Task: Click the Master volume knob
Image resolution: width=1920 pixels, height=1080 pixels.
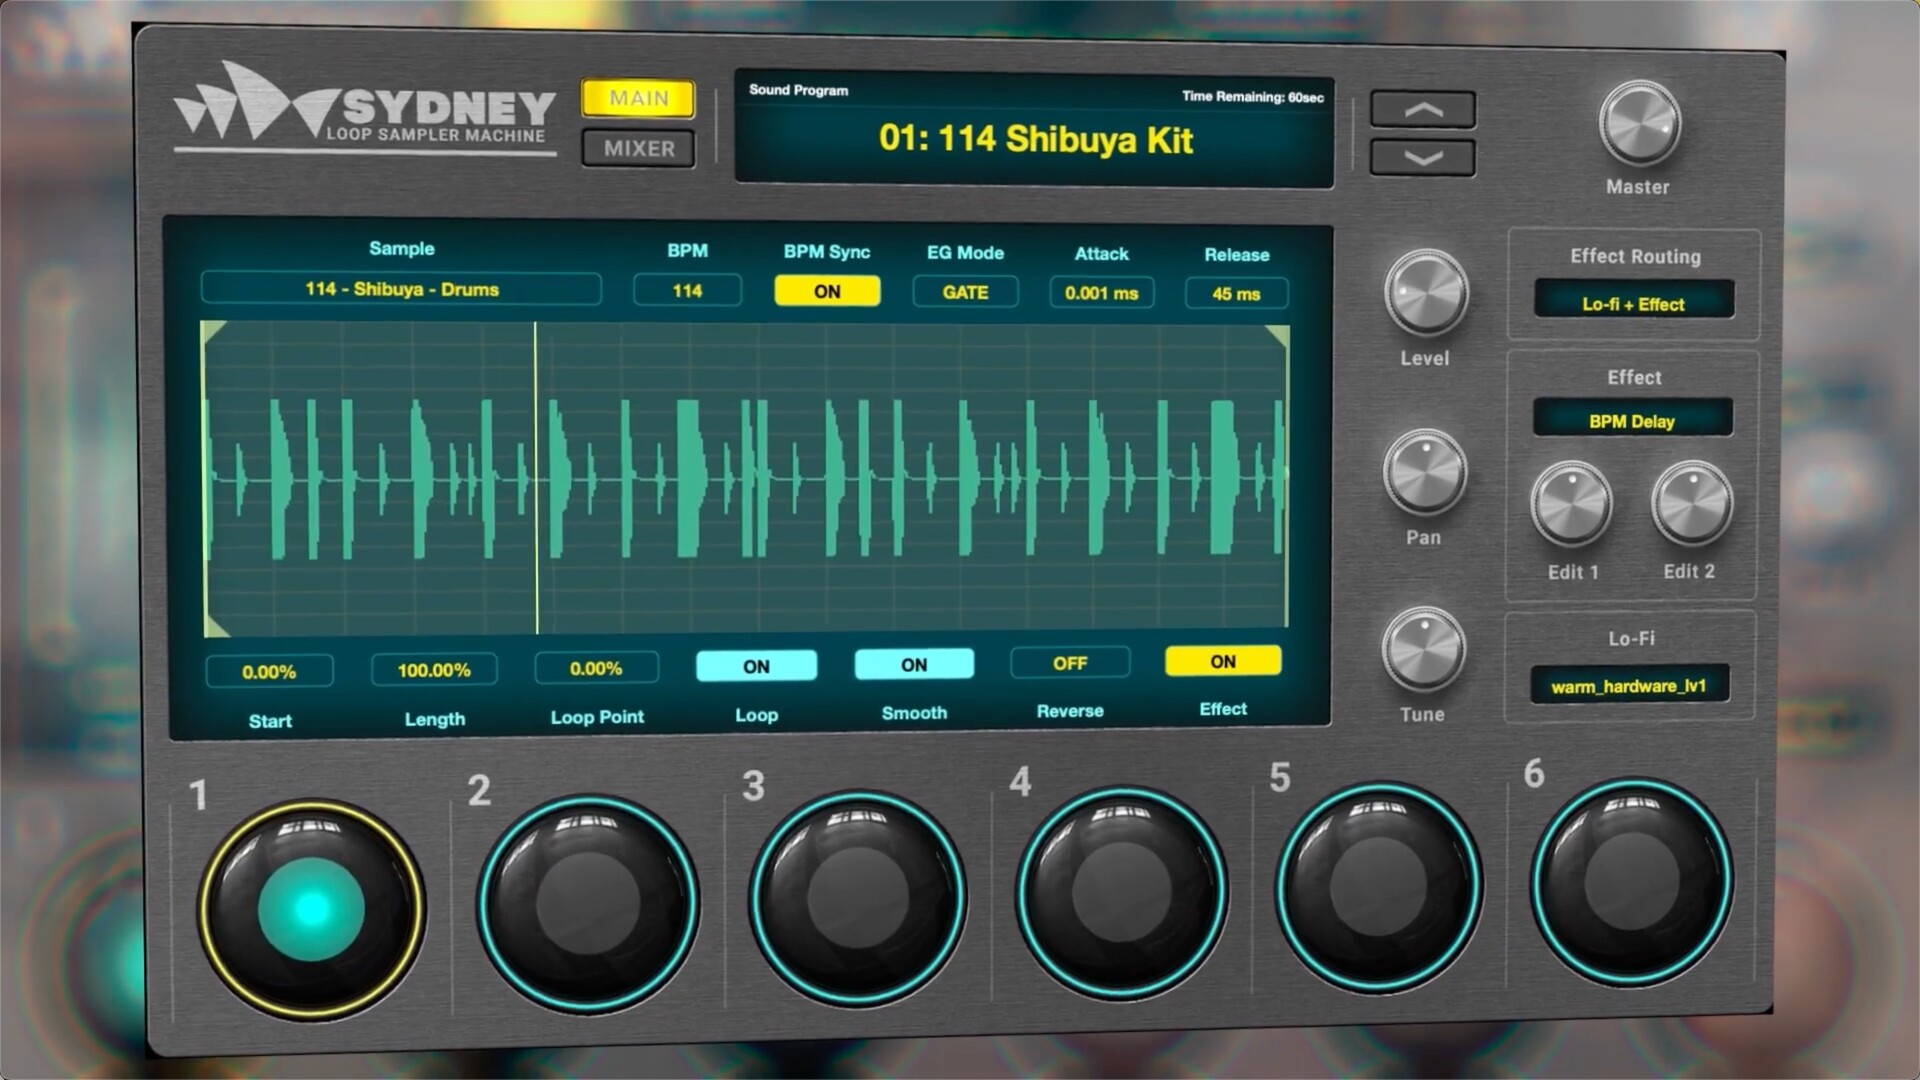Action: (1639, 123)
